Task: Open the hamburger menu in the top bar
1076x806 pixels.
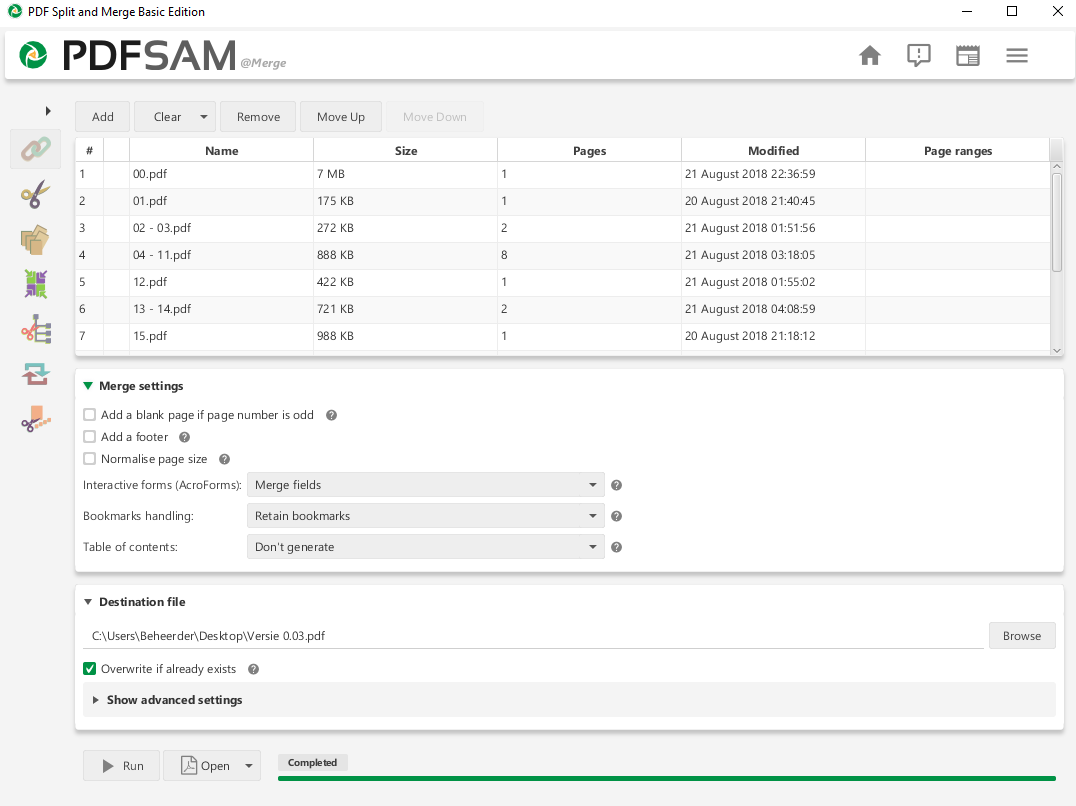Action: (x=1017, y=56)
